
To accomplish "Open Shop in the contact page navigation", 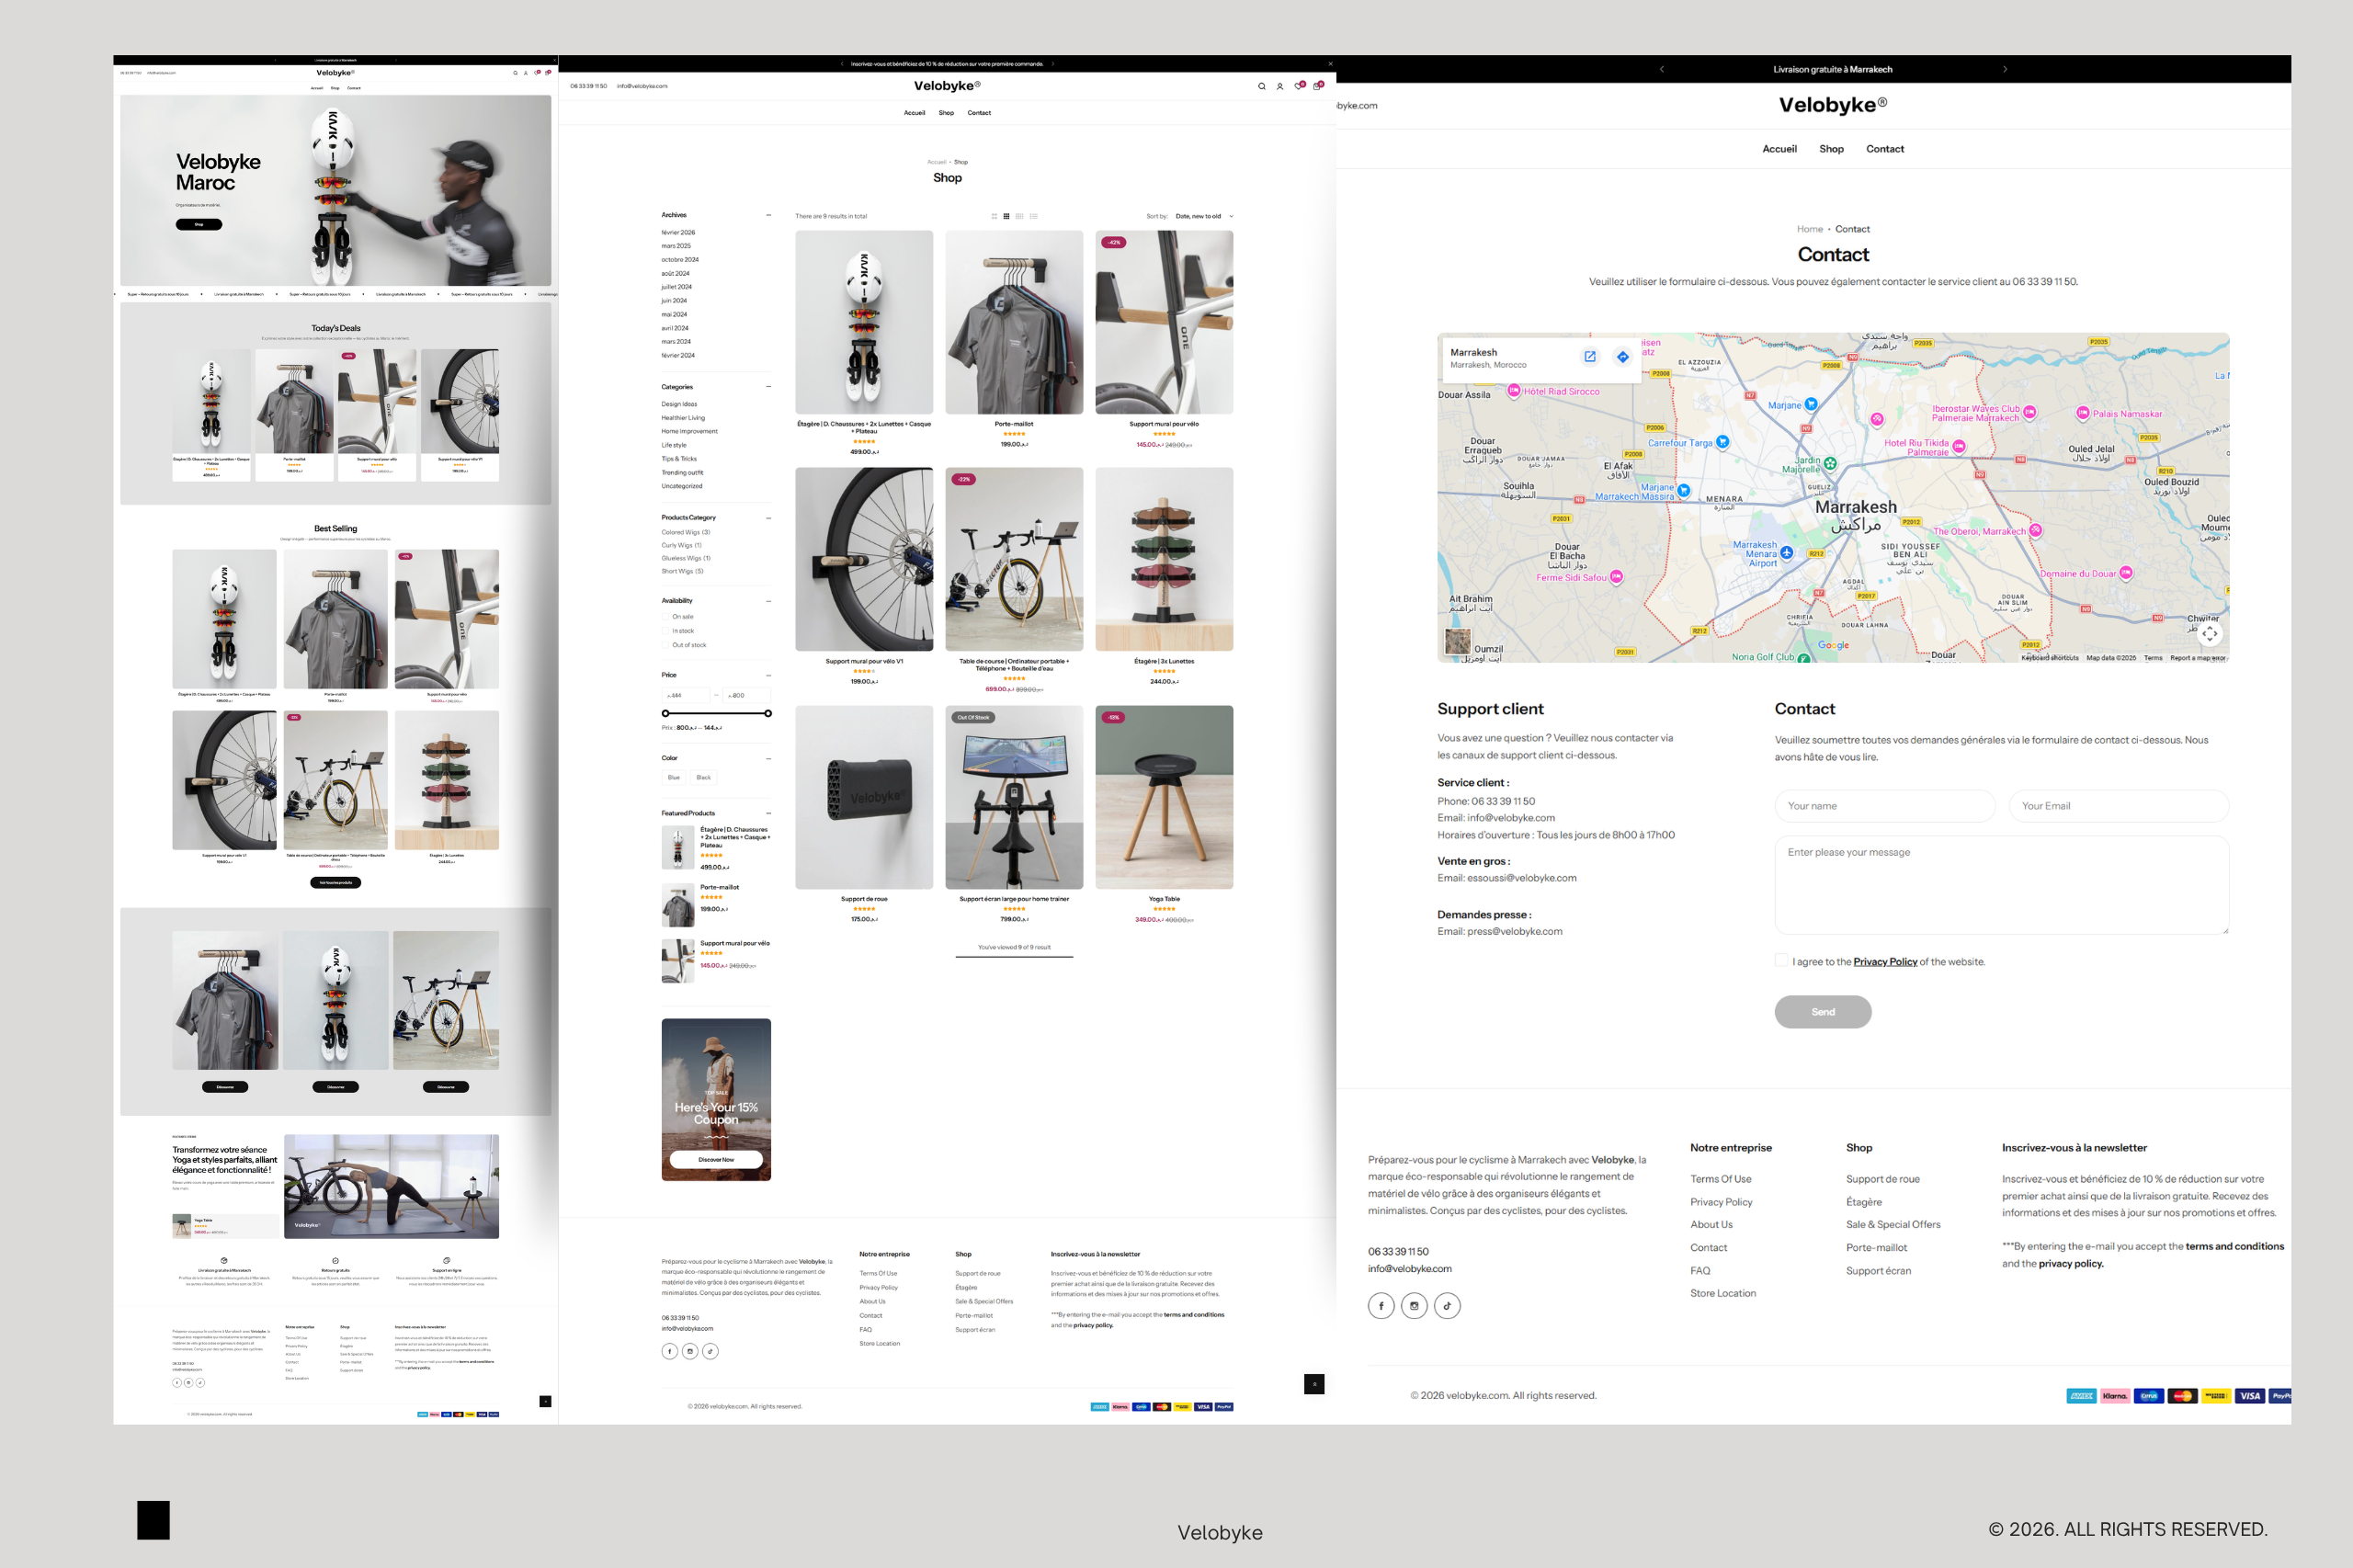I will tap(1830, 149).
